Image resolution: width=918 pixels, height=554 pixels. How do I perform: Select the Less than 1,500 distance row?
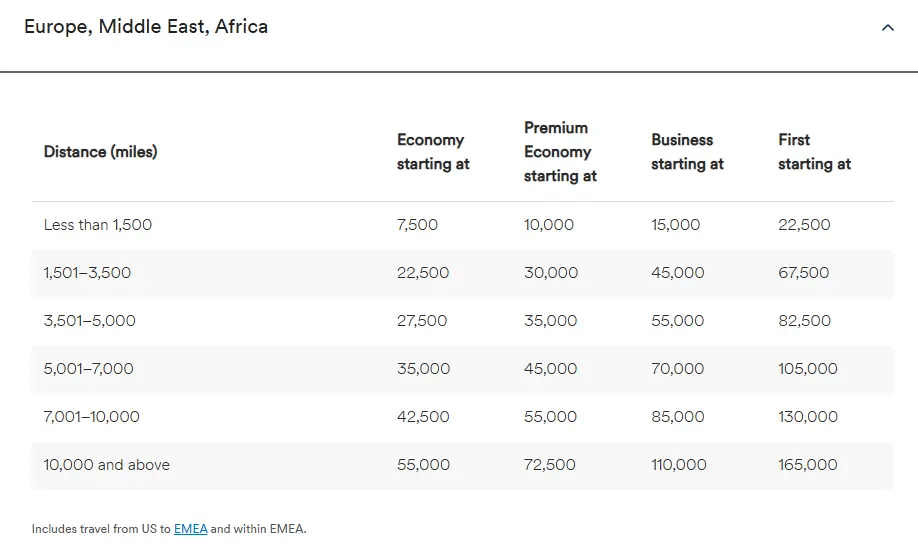tap(98, 225)
